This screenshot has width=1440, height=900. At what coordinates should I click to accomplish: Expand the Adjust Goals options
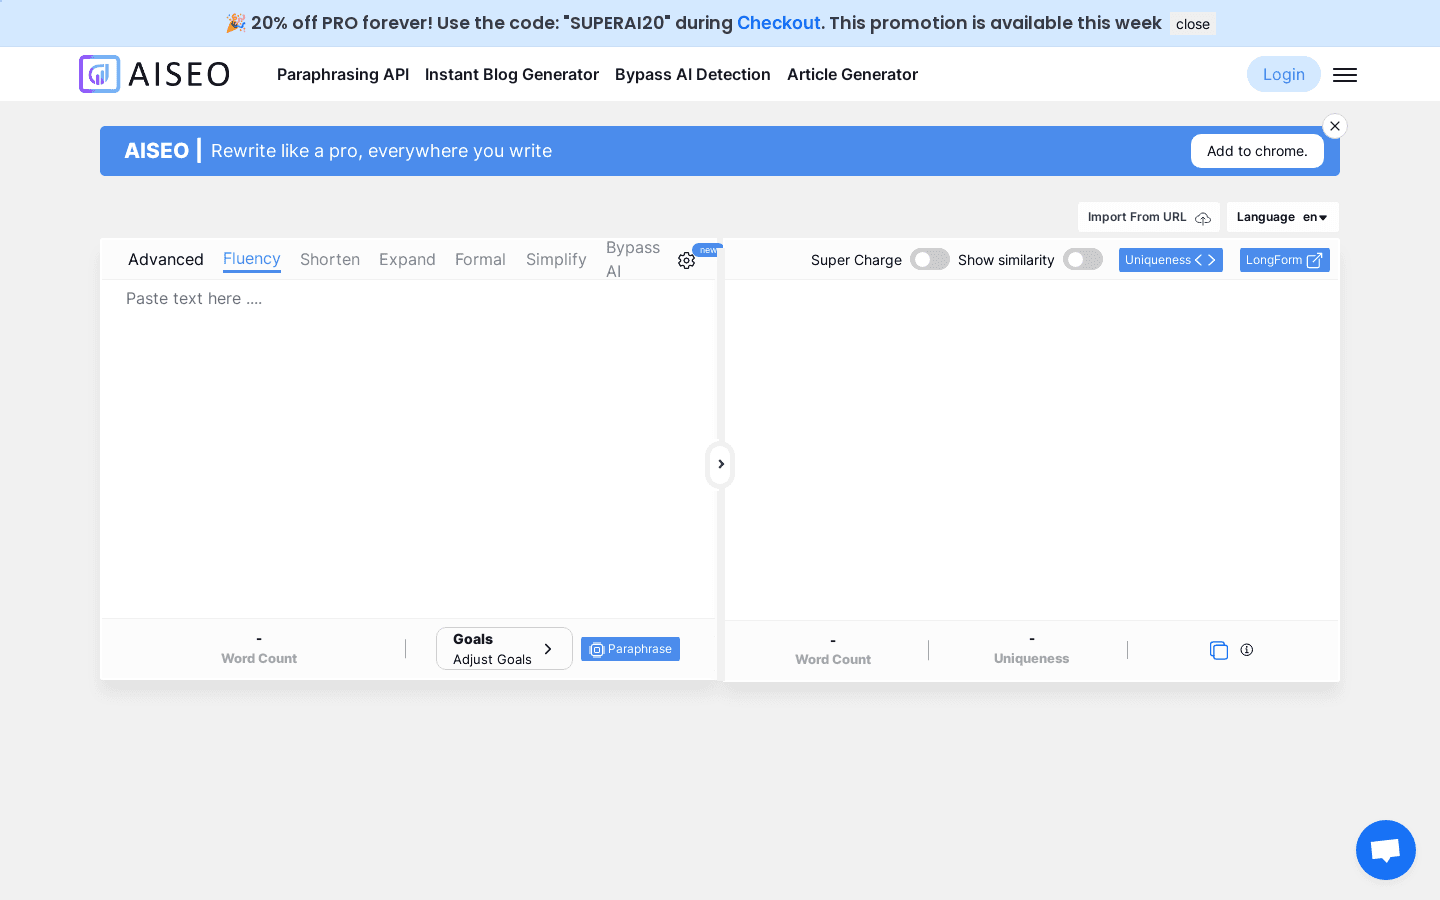pos(548,648)
